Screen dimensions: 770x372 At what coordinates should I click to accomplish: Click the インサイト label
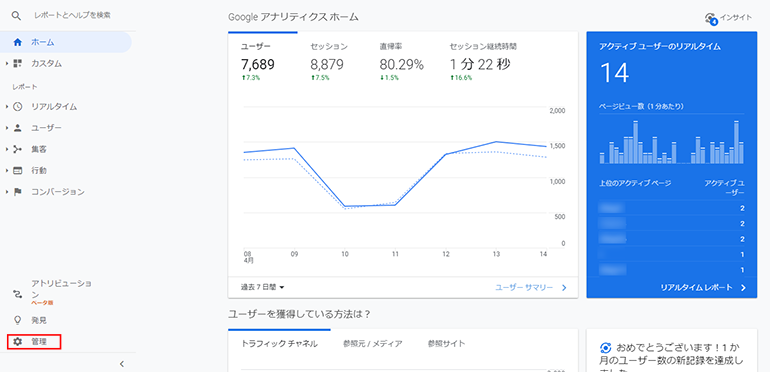click(x=736, y=17)
